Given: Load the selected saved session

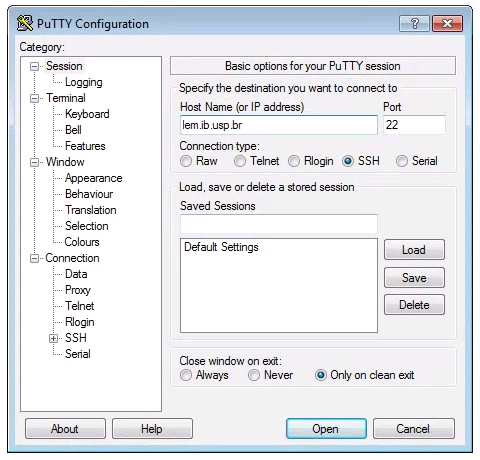Looking at the screenshot, I should point(414,250).
